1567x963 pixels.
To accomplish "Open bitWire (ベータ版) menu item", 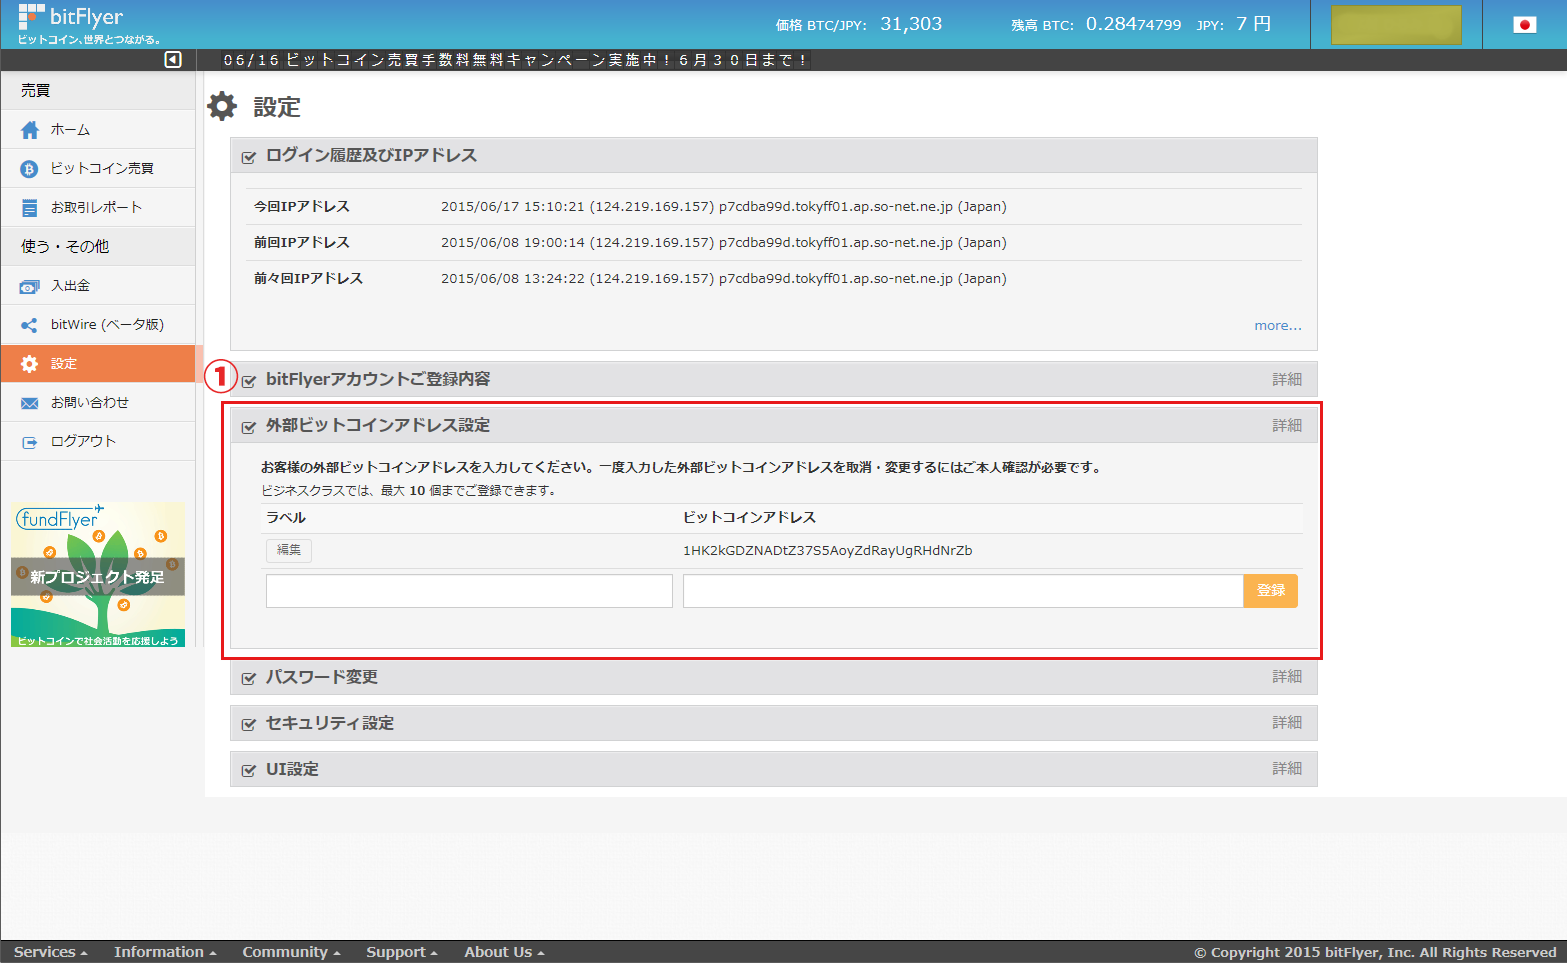I will point(98,325).
